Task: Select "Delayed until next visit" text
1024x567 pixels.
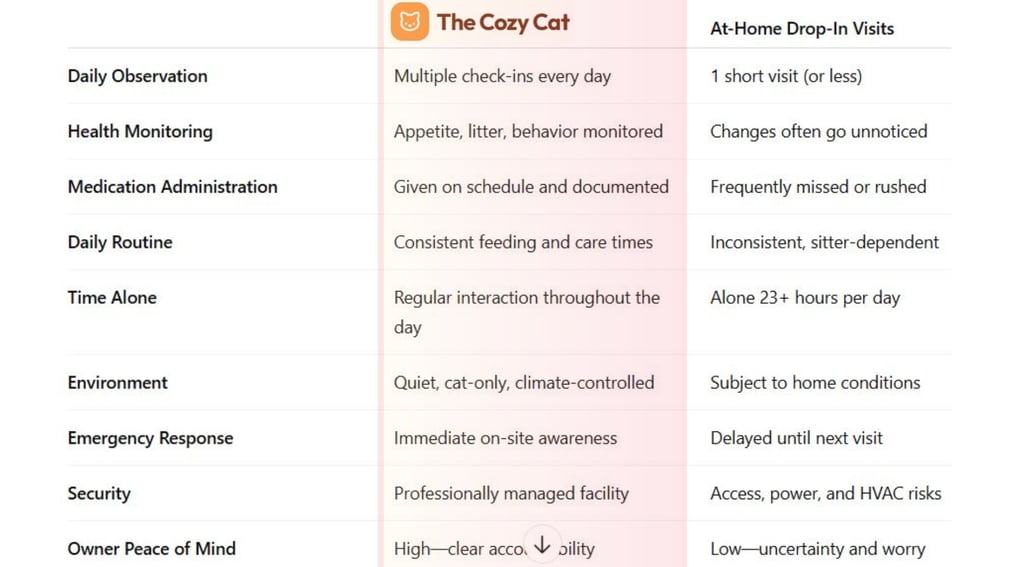Action: [x=797, y=438]
